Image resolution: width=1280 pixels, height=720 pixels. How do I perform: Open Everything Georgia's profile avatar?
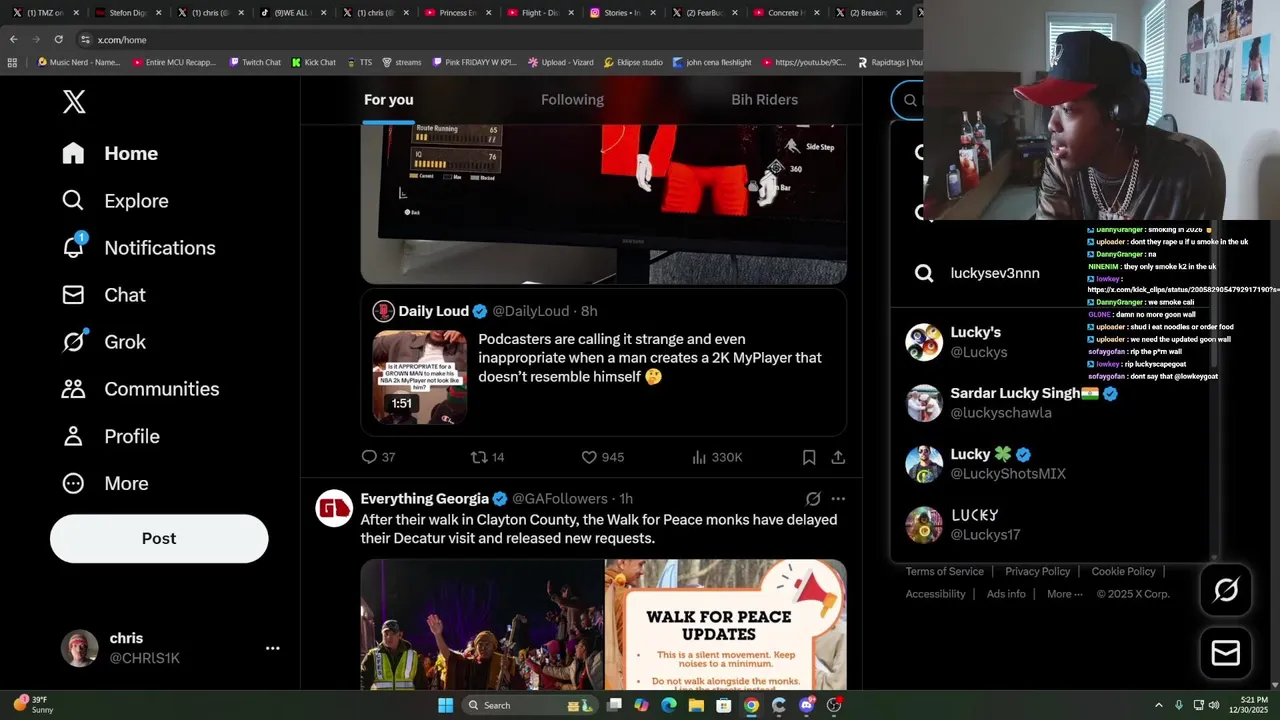(x=334, y=508)
